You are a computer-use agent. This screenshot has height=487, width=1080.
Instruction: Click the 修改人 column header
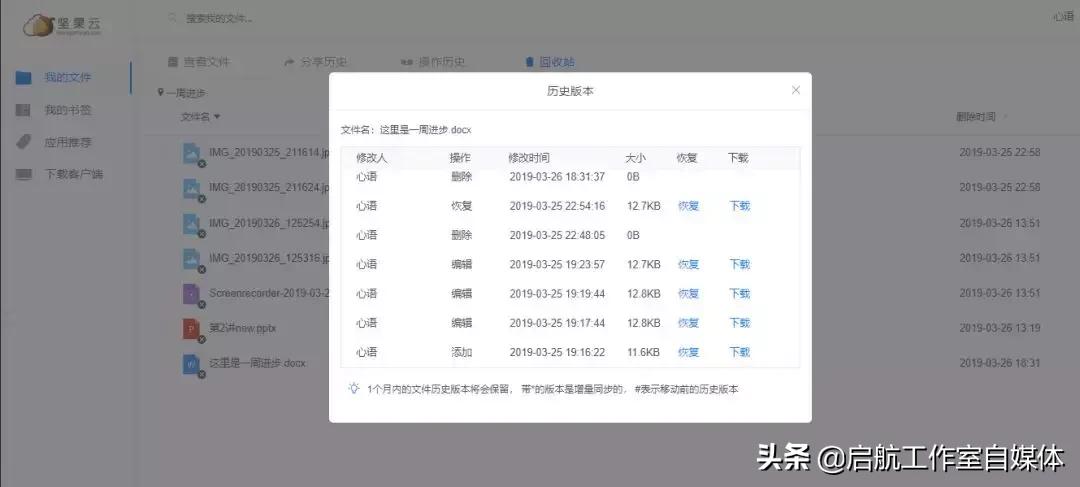[372, 158]
